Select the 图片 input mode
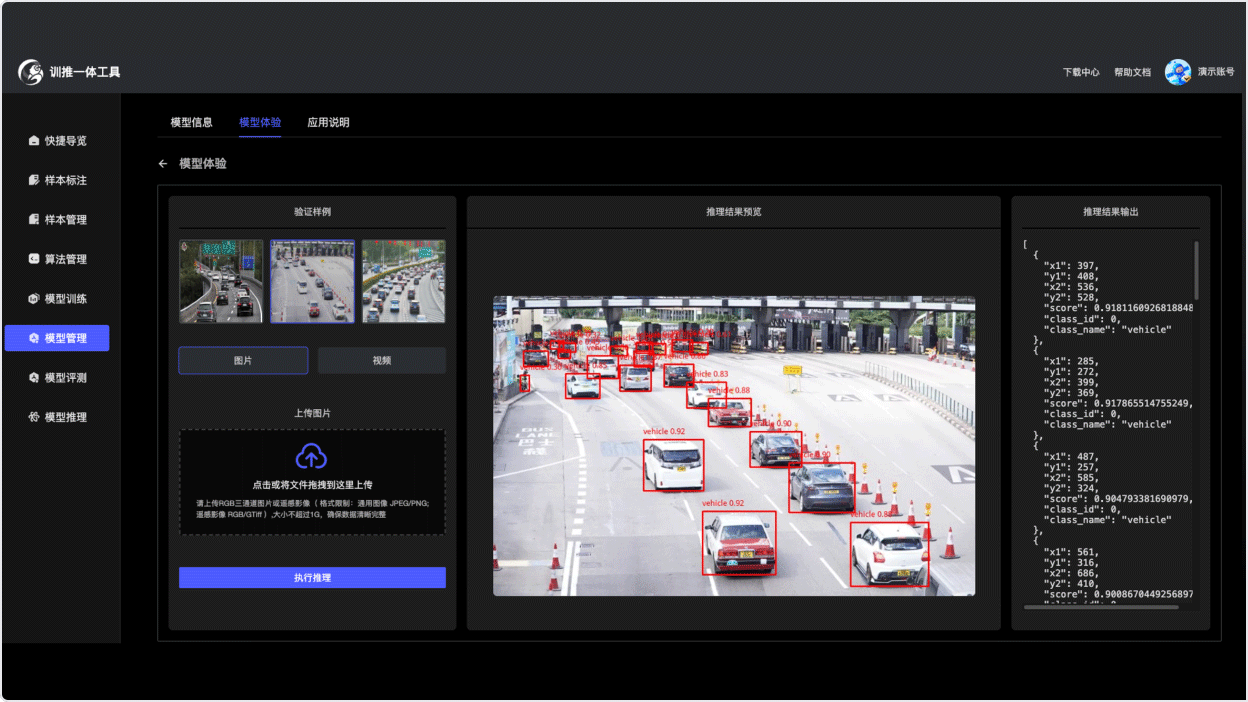Image resolution: width=1248 pixels, height=702 pixels. pyautogui.click(x=243, y=361)
